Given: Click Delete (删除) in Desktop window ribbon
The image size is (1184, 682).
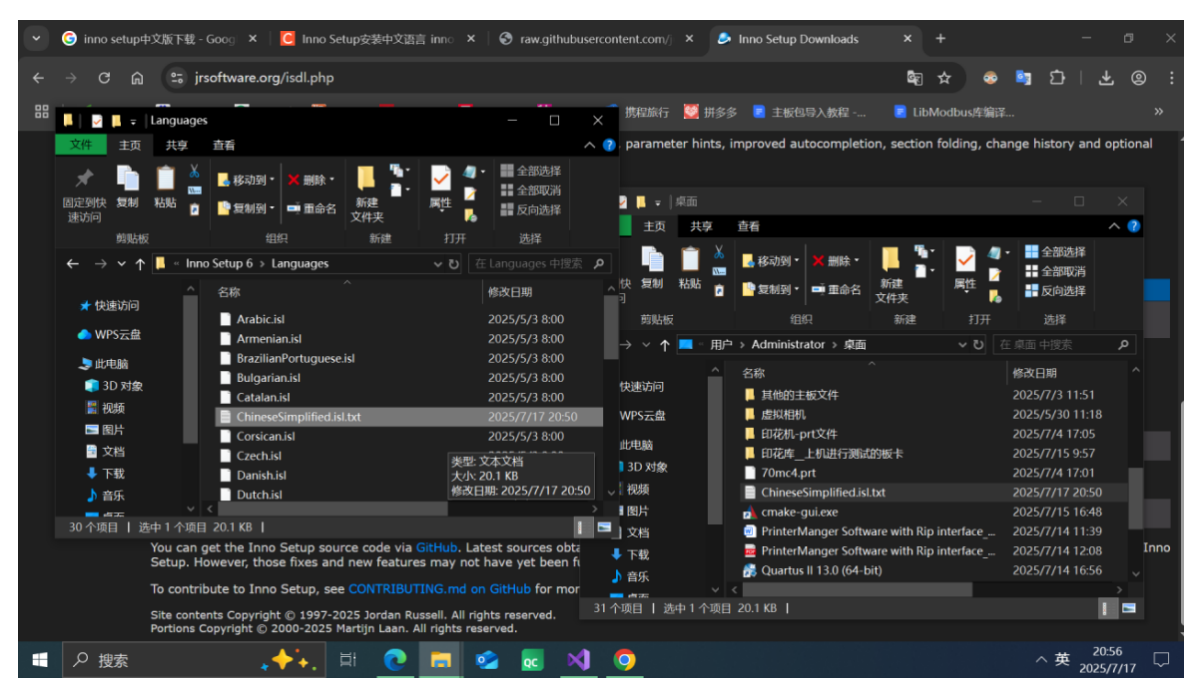Looking at the screenshot, I should coord(836,261).
